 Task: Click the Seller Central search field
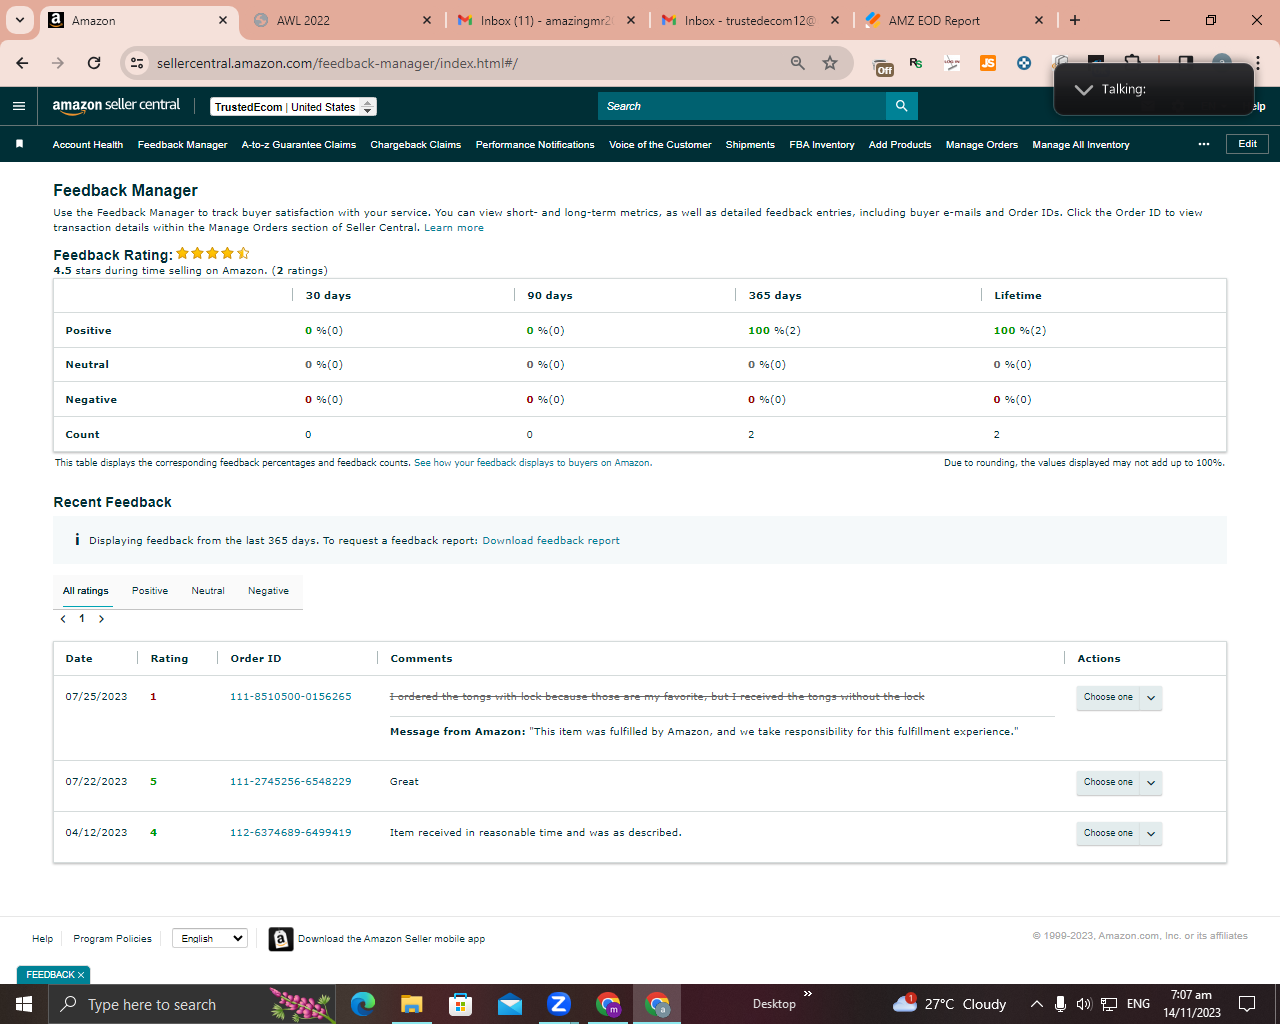point(742,106)
